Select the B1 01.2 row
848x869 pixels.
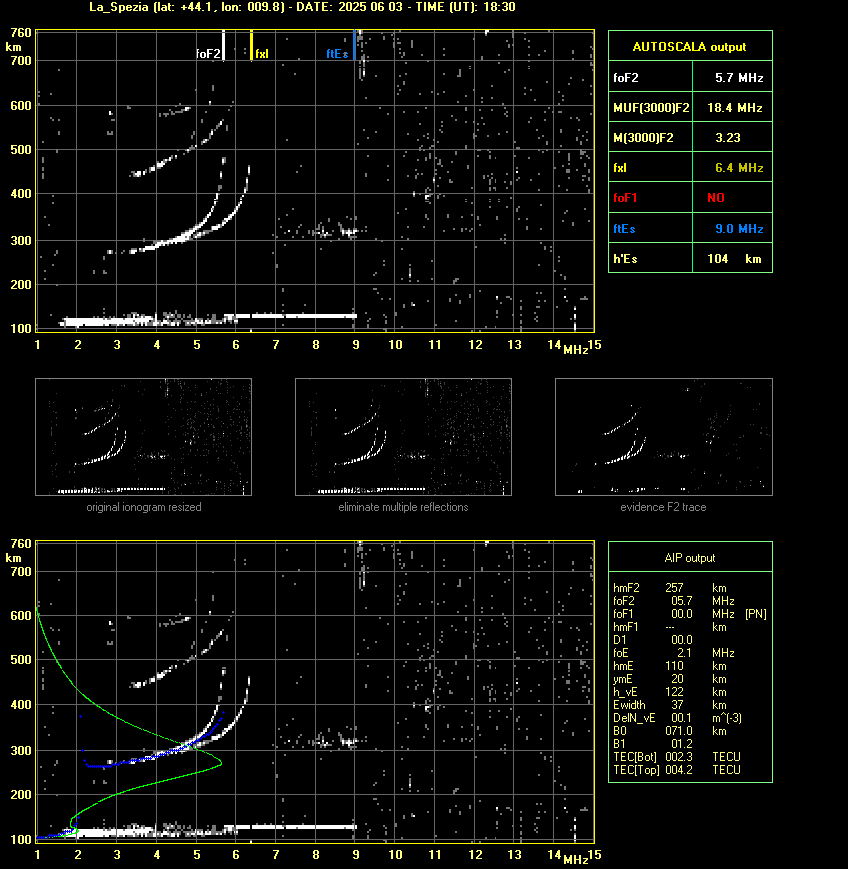click(690, 744)
